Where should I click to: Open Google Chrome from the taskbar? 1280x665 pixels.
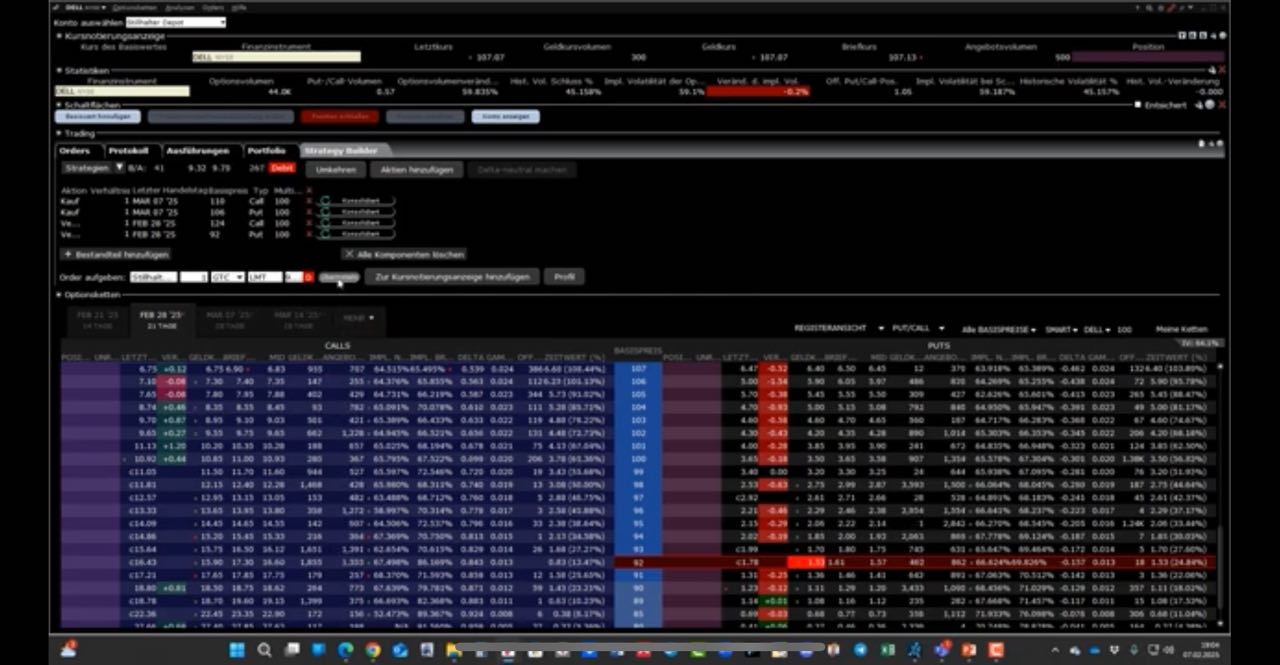click(x=373, y=650)
